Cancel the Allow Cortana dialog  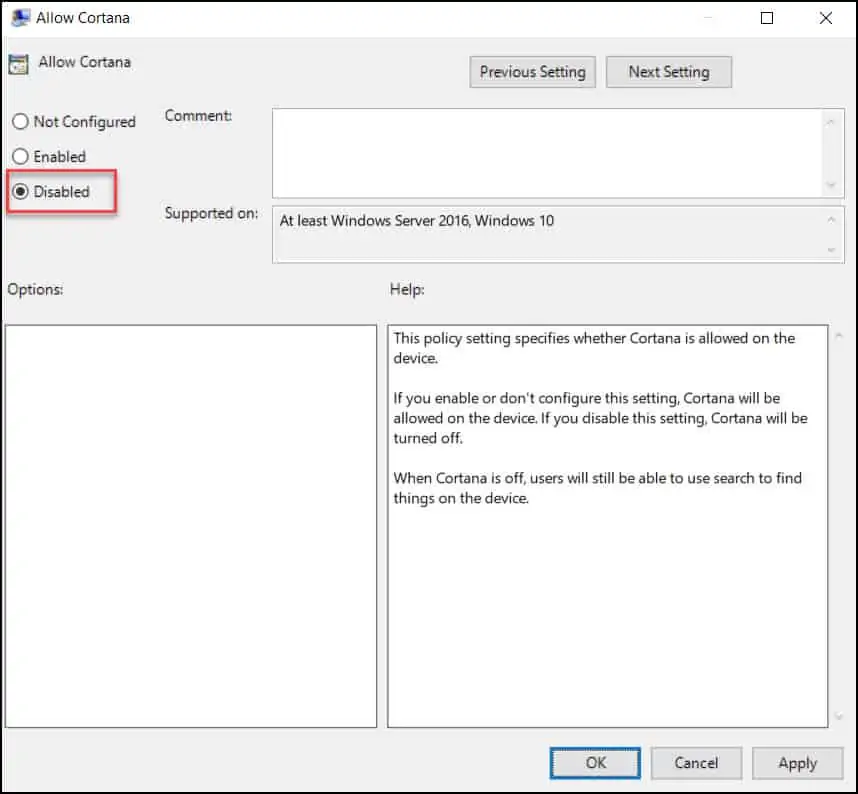point(696,763)
